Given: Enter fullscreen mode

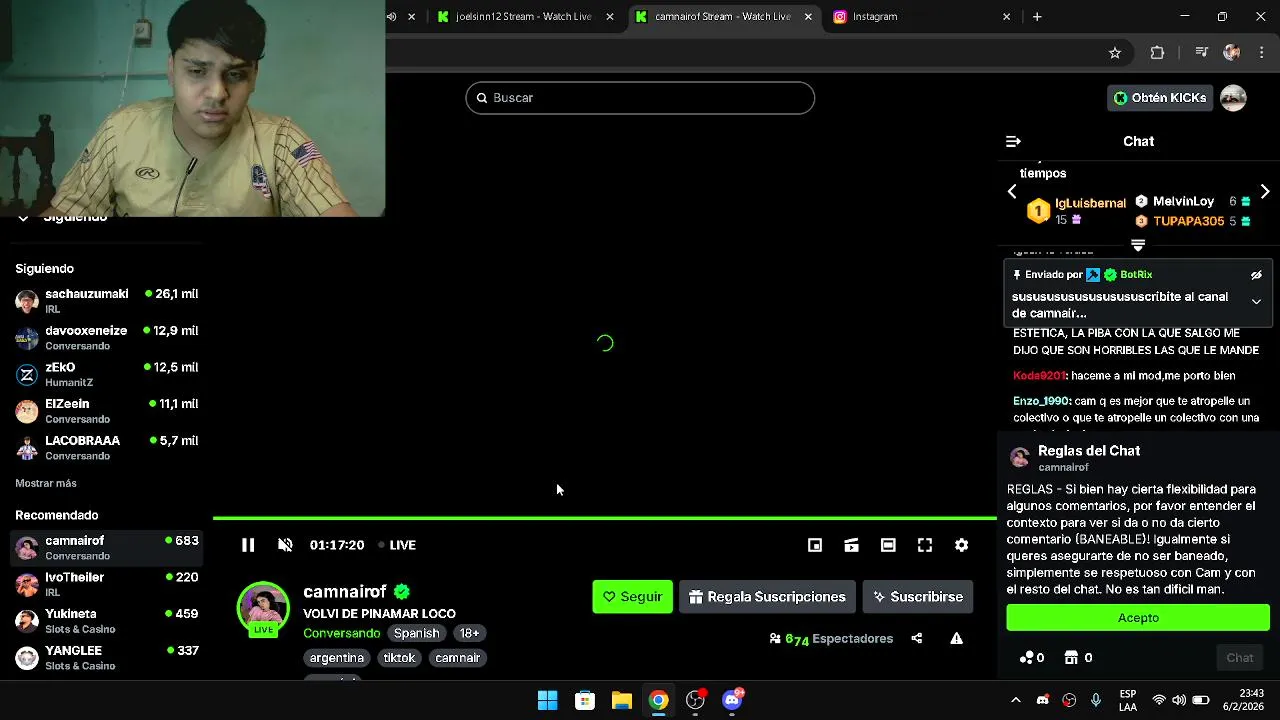Looking at the screenshot, I should [x=925, y=545].
